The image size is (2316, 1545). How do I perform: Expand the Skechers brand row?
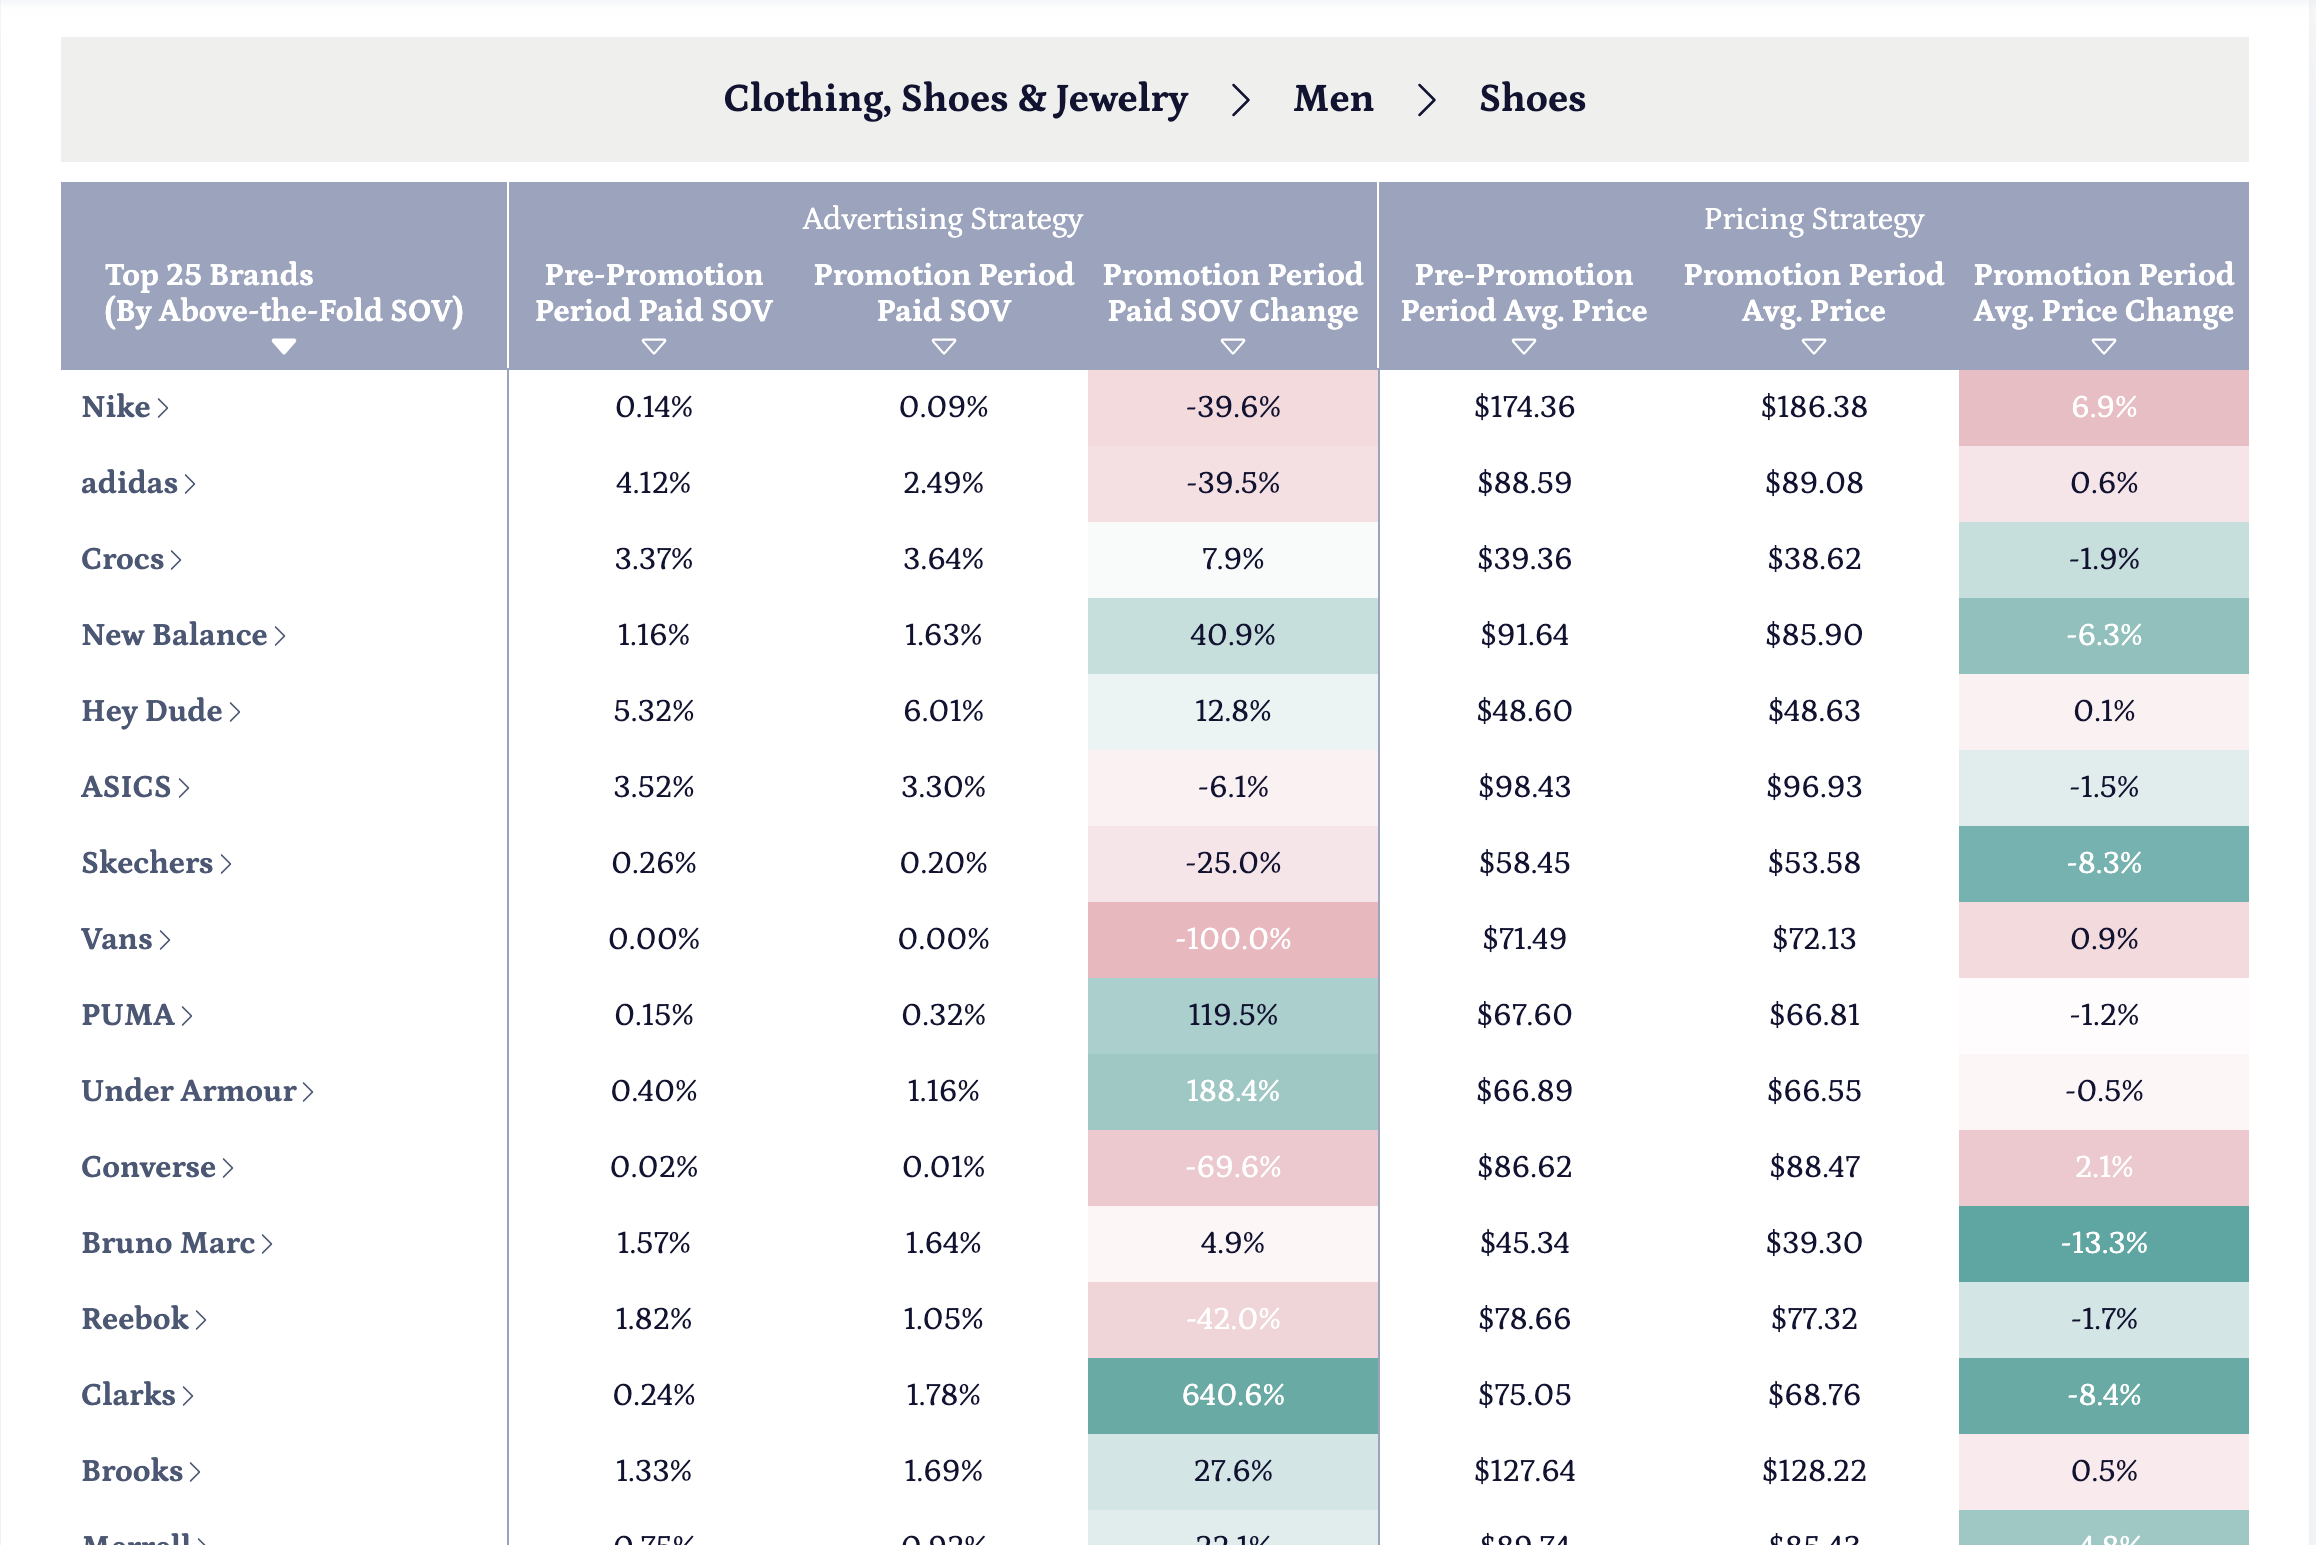click(x=157, y=863)
